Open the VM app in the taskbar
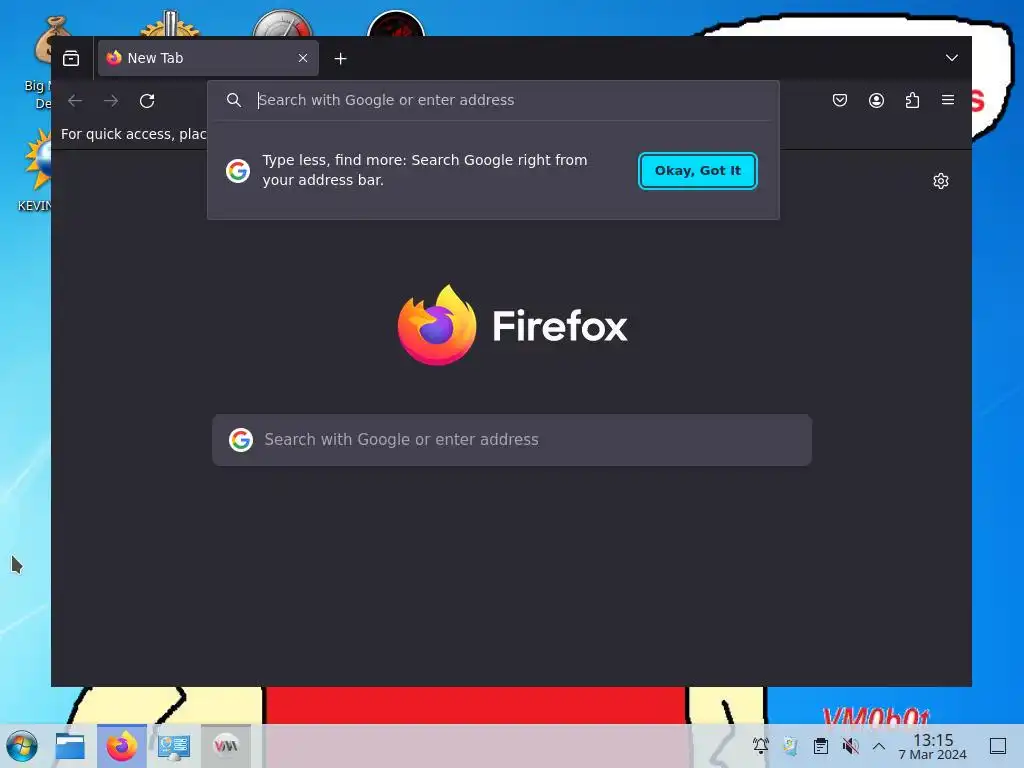This screenshot has height=768, width=1024. [x=226, y=746]
